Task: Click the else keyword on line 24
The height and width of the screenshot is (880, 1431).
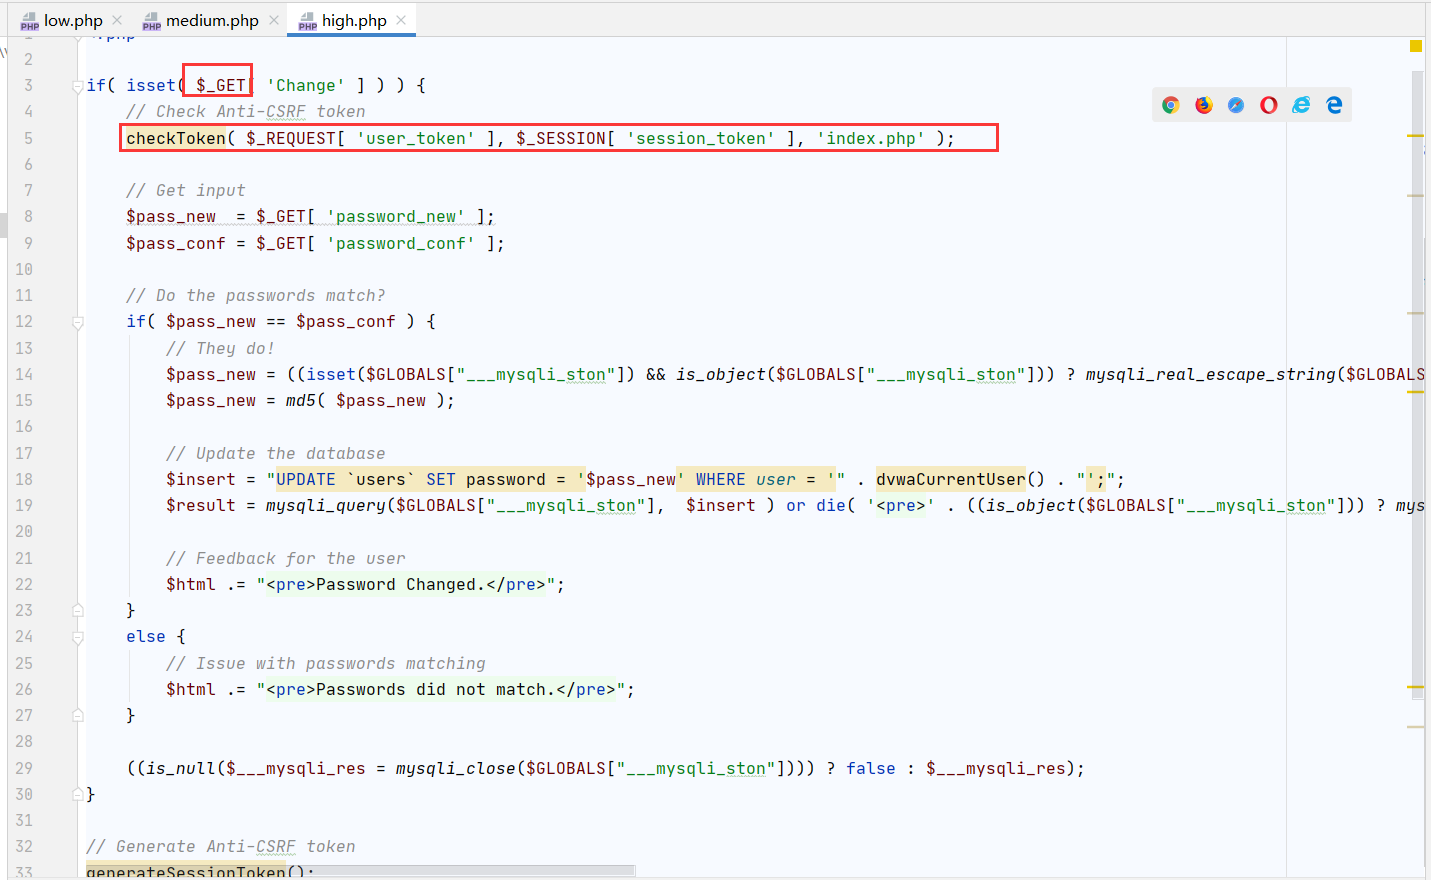Action: pos(146,637)
